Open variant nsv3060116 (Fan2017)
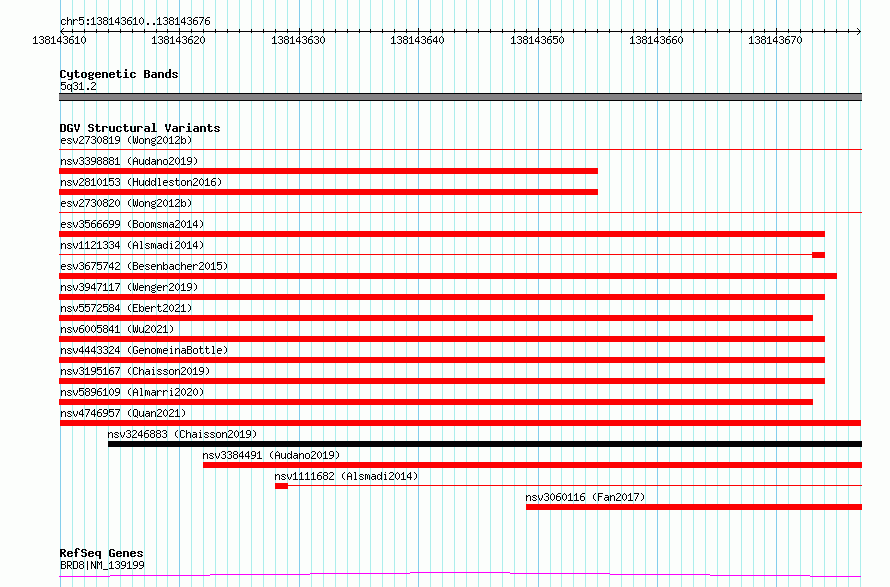Screen dimensions: 890x587 coord(585,497)
